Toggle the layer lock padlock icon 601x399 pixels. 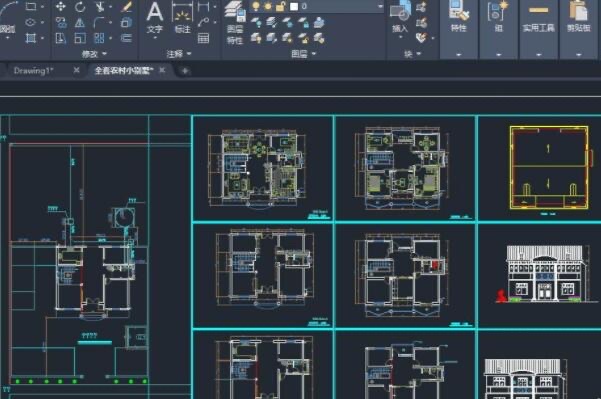click(281, 6)
